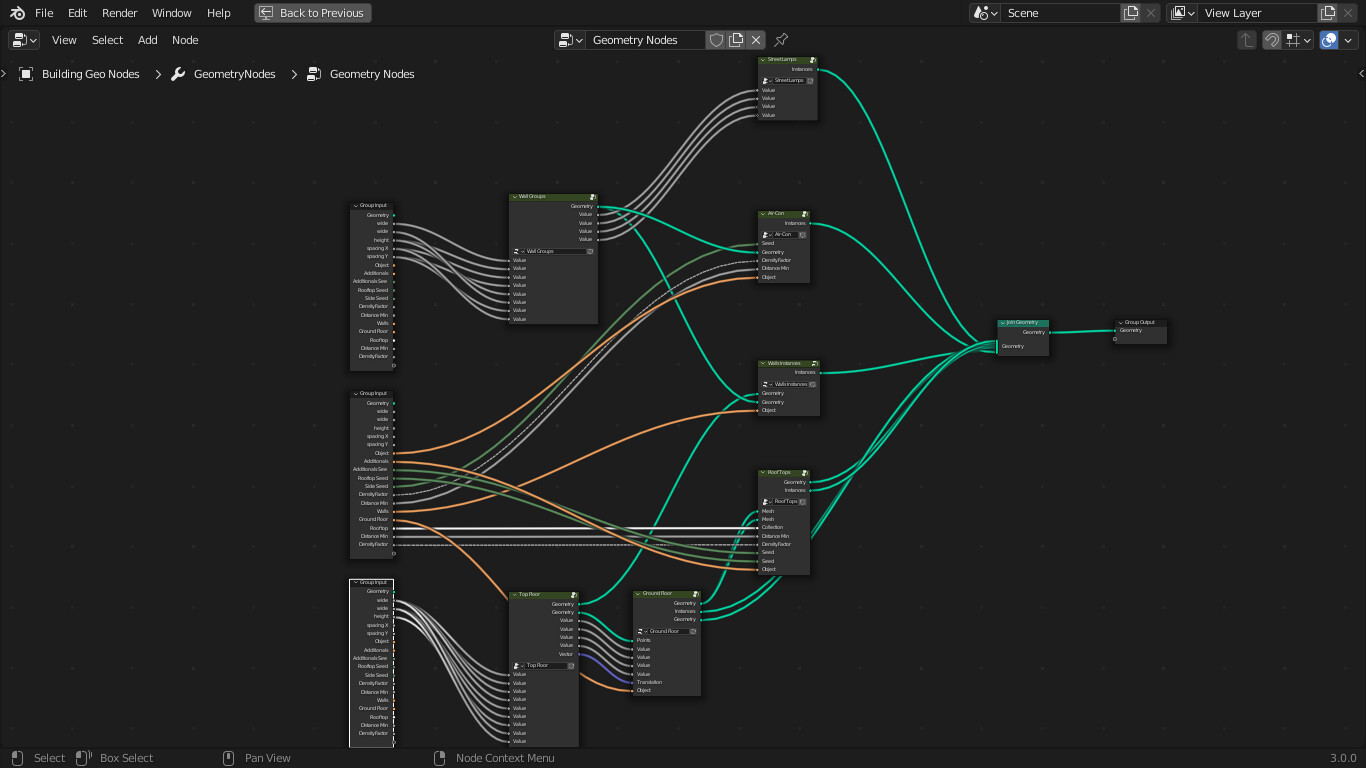Click the snapping magnet icon in the header
This screenshot has height=768, width=1366.
(x=1272, y=40)
